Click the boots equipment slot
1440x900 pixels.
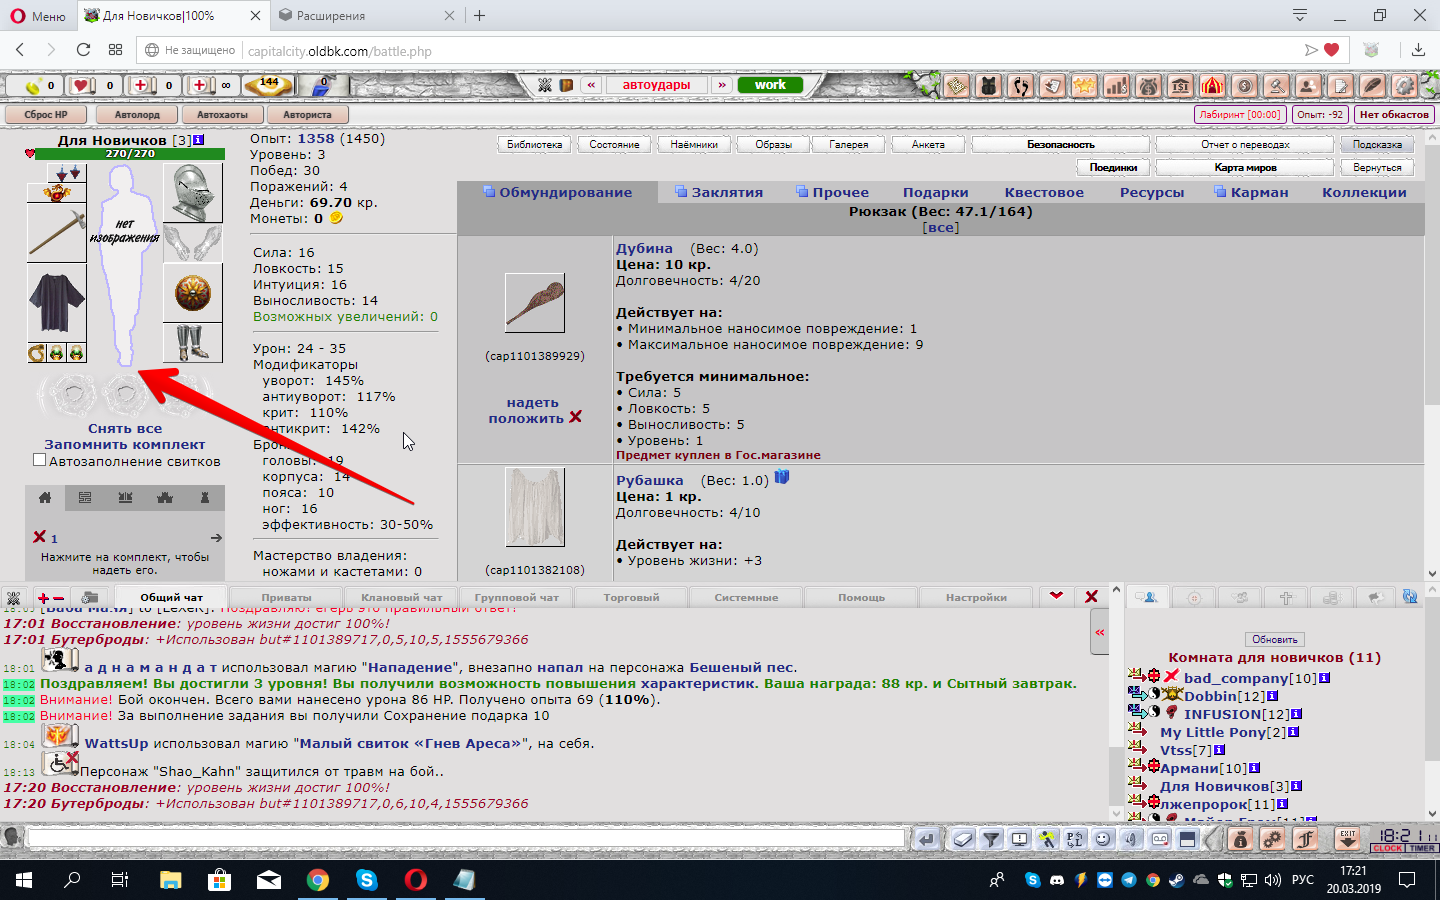coord(192,343)
